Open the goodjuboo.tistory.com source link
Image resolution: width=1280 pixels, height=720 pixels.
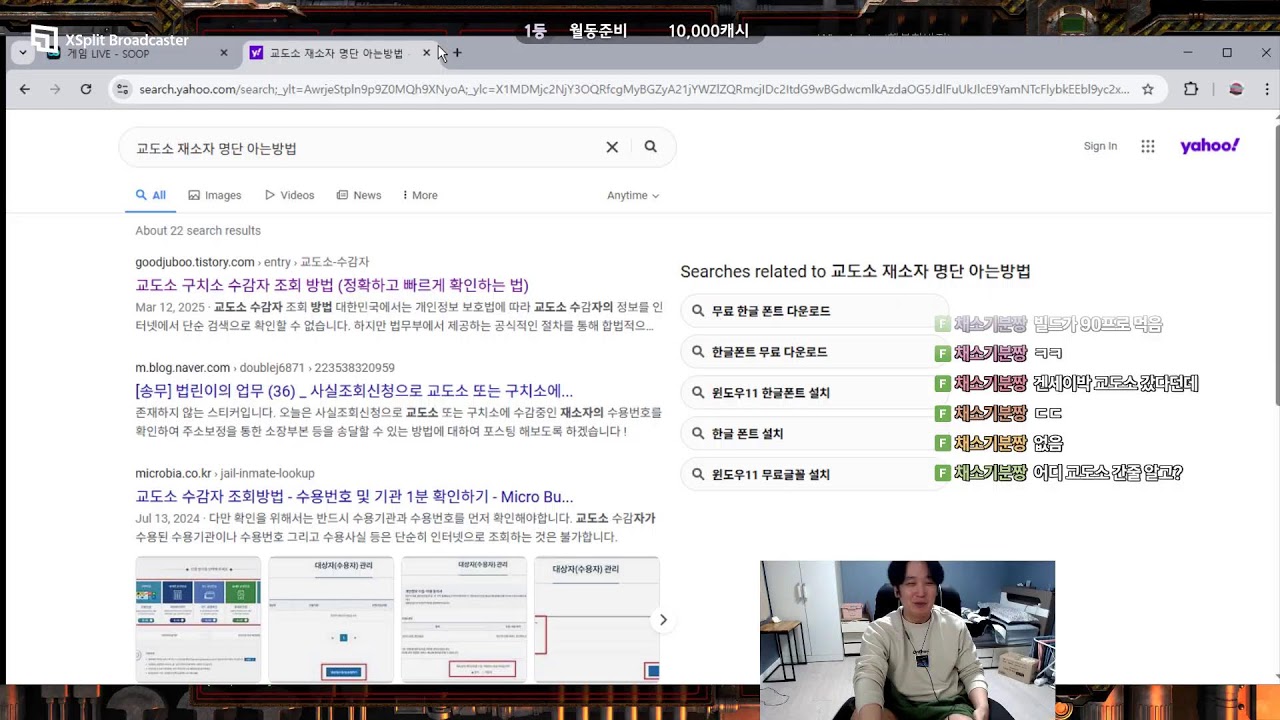(195, 262)
